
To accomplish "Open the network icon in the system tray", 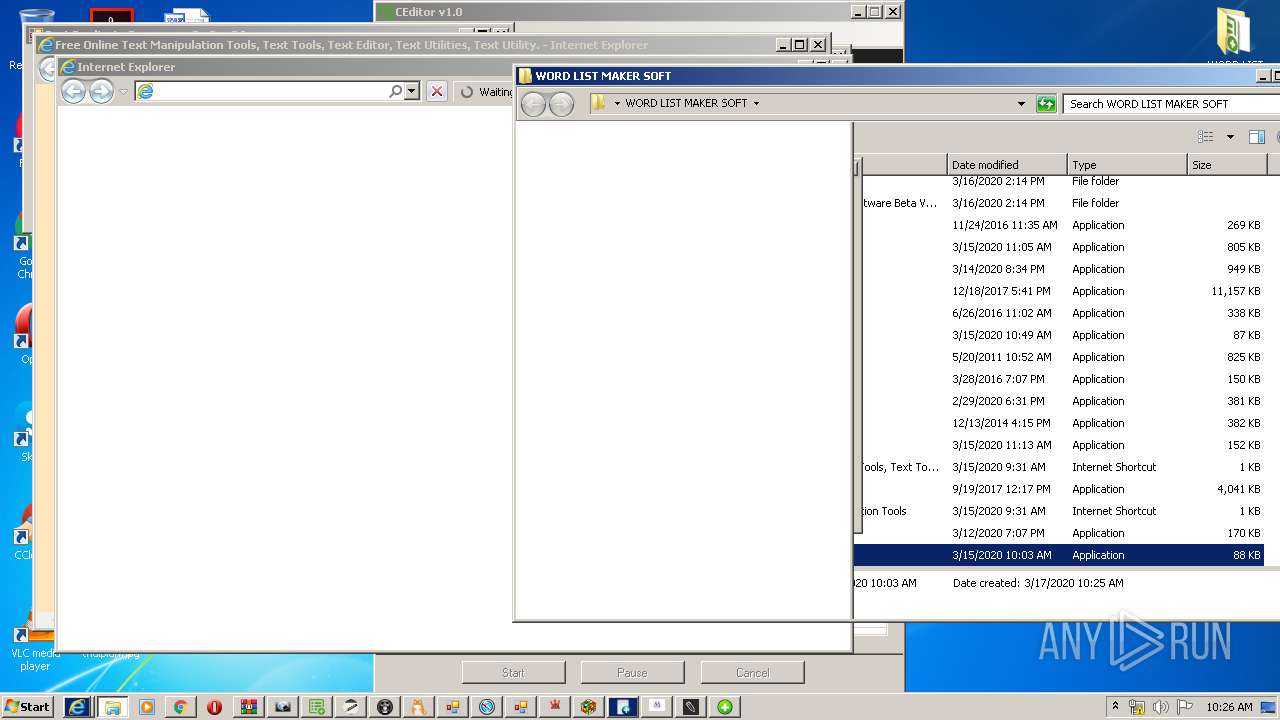I will [x=1137, y=707].
